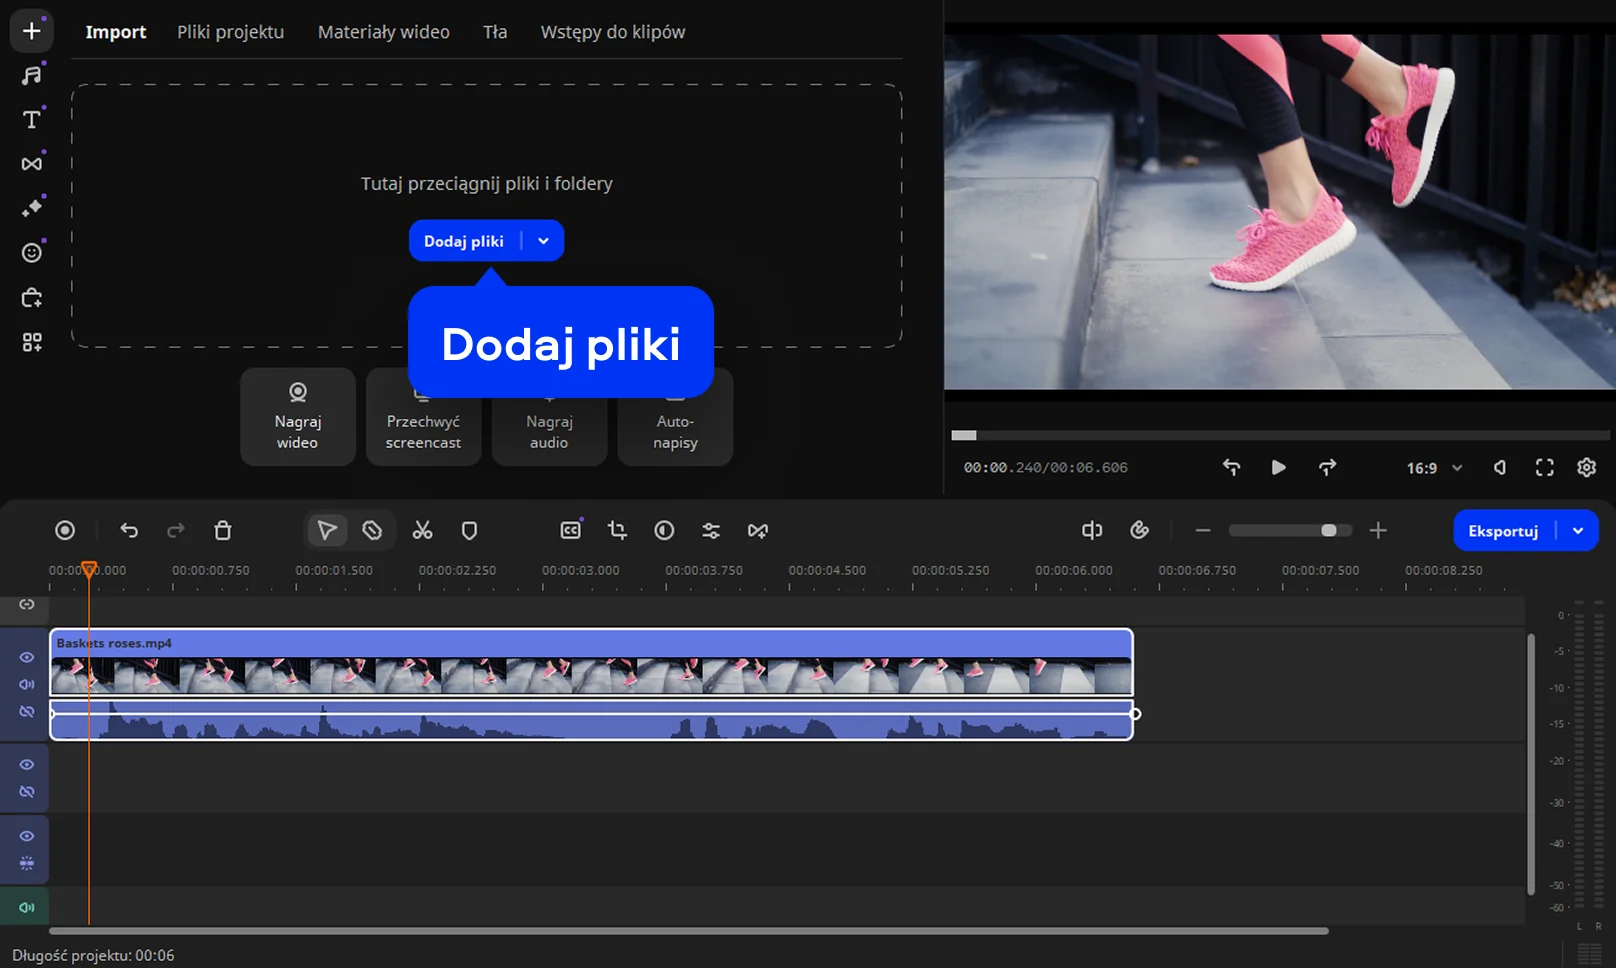1616x968 pixels.
Task: Switch to the Pliki projektu tab
Action: (230, 32)
